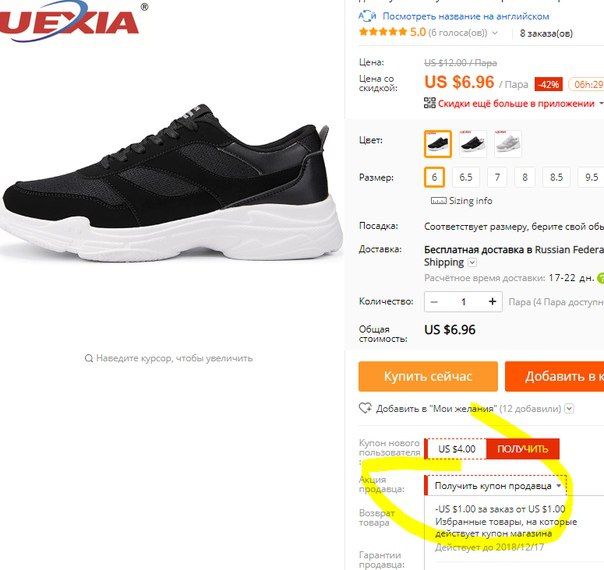This screenshot has height=570, width=604.
Task: Select shoe size 8.5
Action: point(556,177)
